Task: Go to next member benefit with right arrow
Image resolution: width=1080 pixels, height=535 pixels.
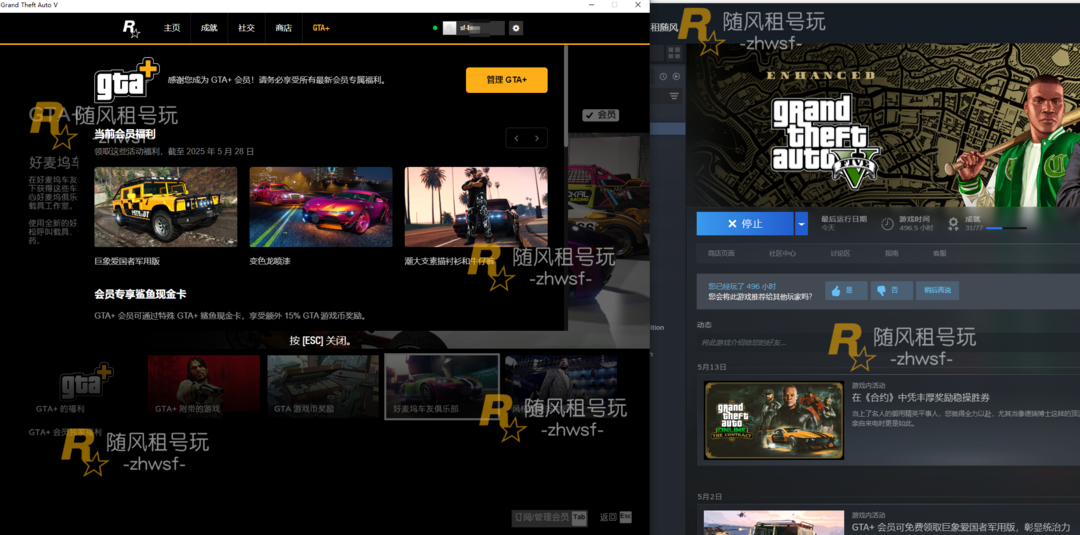Action: click(537, 138)
